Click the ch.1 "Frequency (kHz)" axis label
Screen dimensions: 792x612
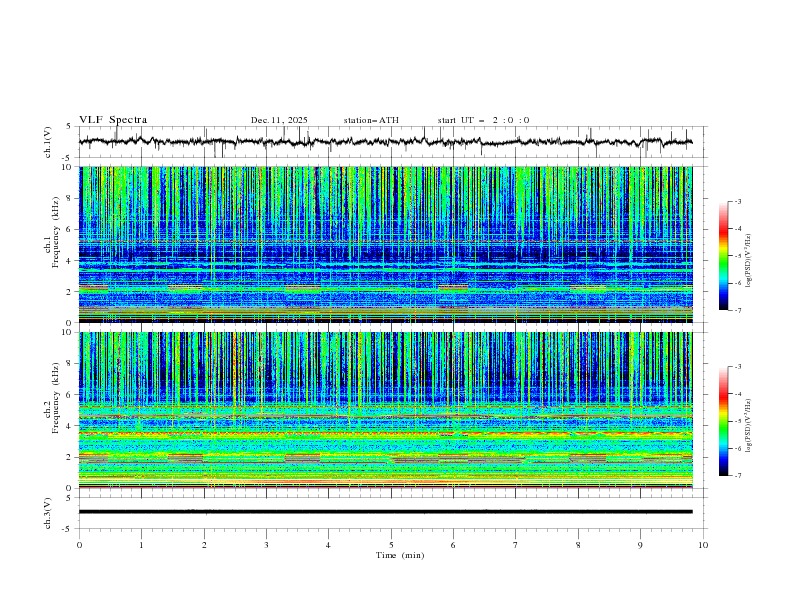[x=56, y=230]
